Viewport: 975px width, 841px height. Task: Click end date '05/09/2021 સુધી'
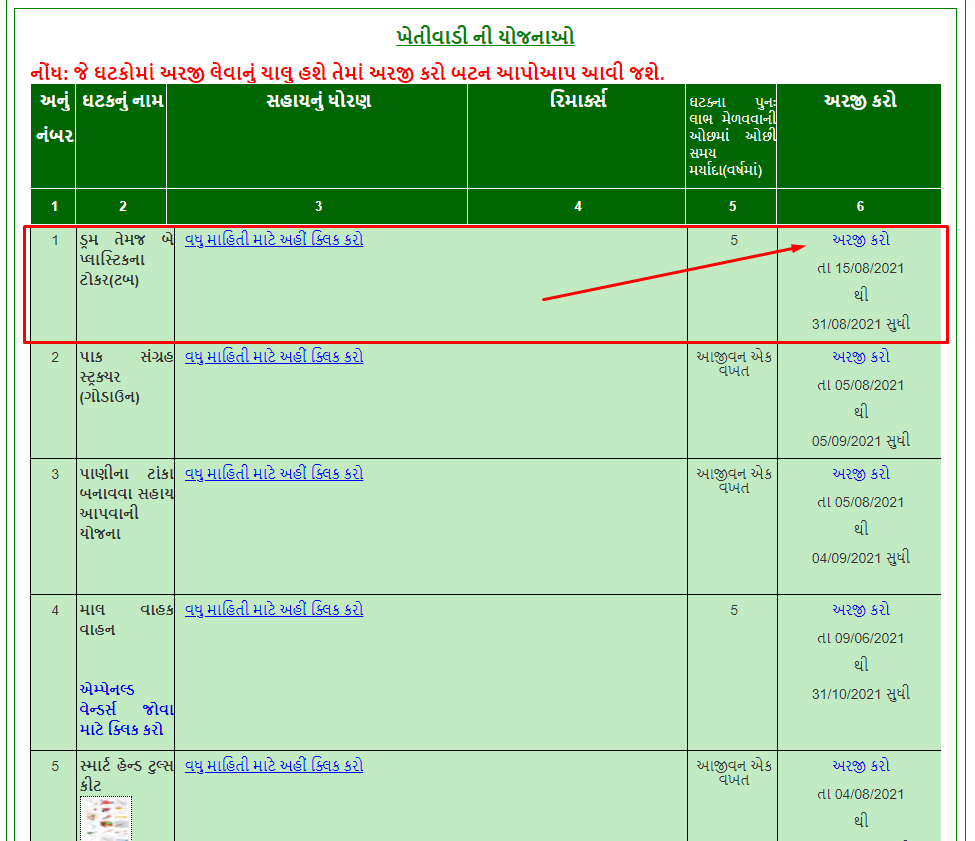[861, 441]
